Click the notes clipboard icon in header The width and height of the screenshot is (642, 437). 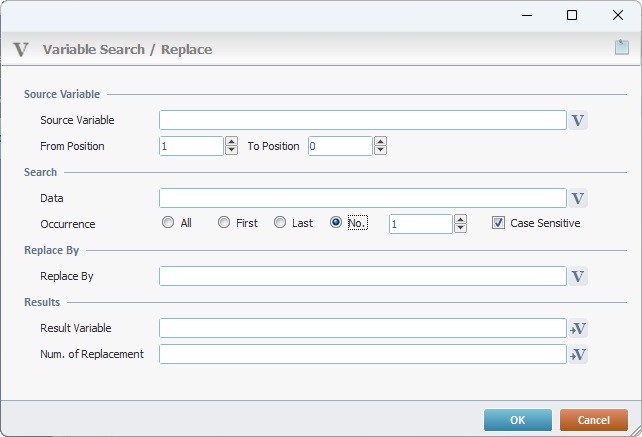(622, 47)
